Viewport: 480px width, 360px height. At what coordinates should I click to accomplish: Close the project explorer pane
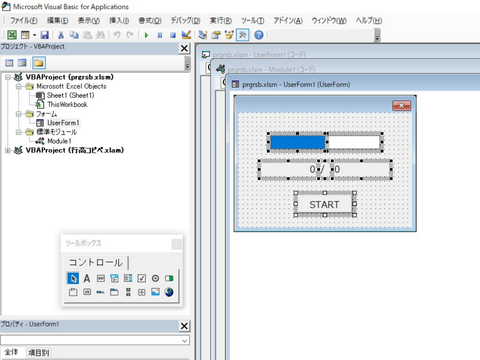[x=184, y=48]
